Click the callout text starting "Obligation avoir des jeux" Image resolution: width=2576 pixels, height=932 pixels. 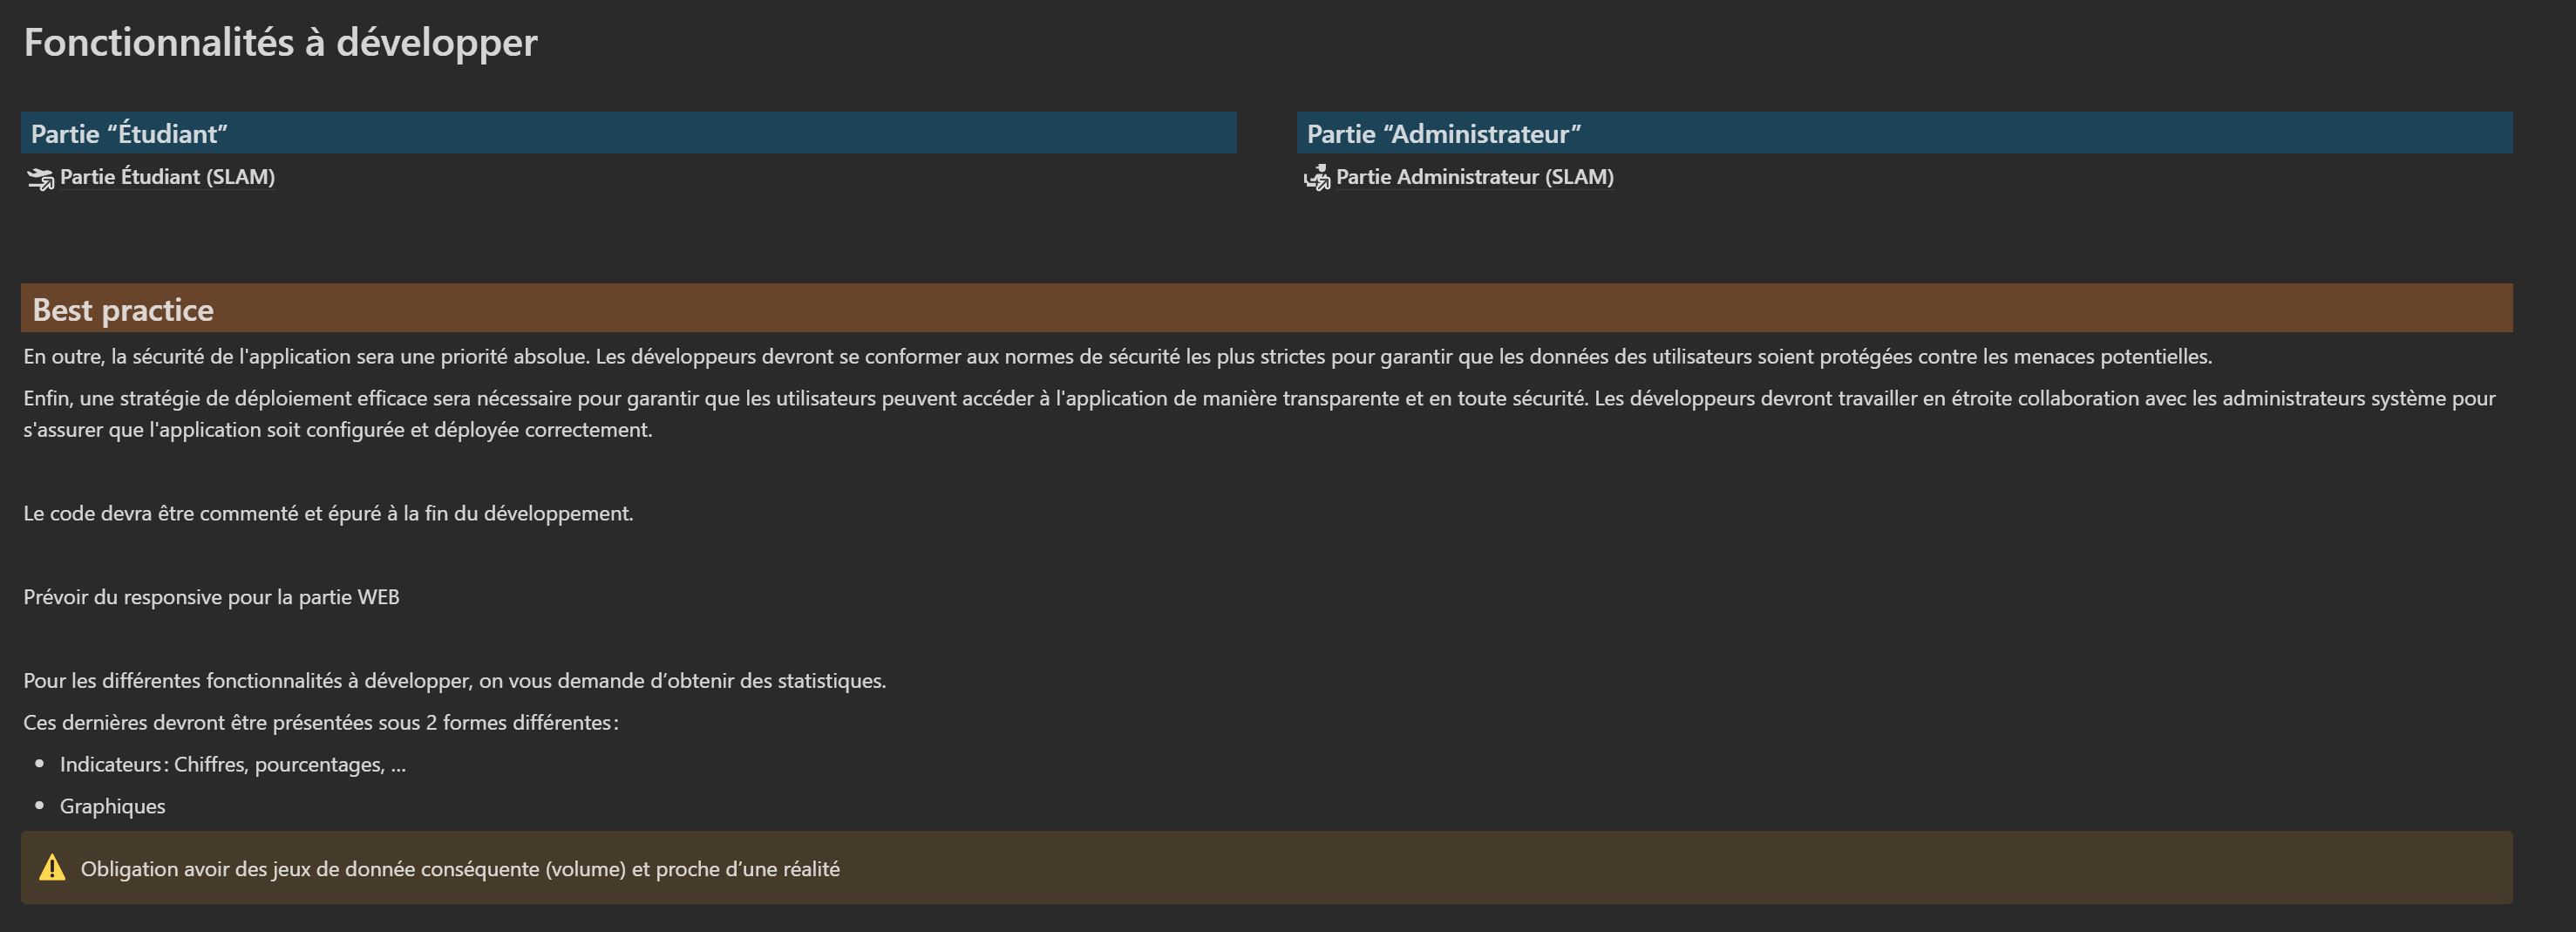460,869
